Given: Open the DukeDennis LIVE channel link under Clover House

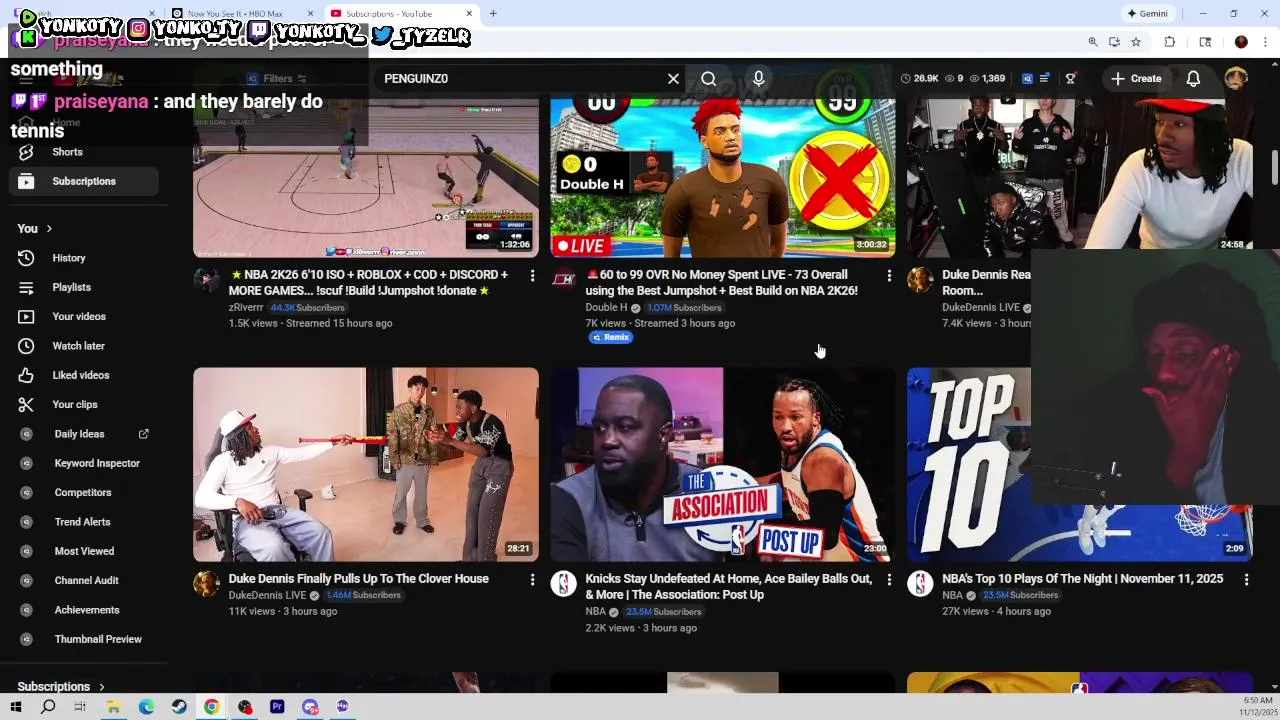Looking at the screenshot, I should tap(267, 595).
